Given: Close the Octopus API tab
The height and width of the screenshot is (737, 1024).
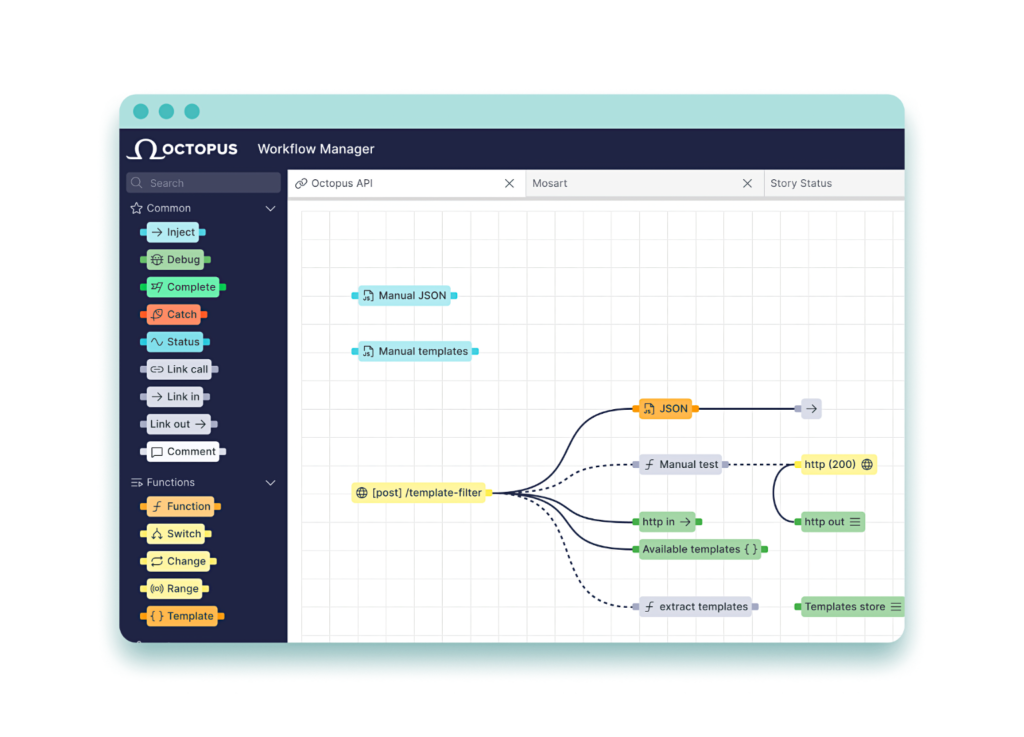Looking at the screenshot, I should (509, 183).
